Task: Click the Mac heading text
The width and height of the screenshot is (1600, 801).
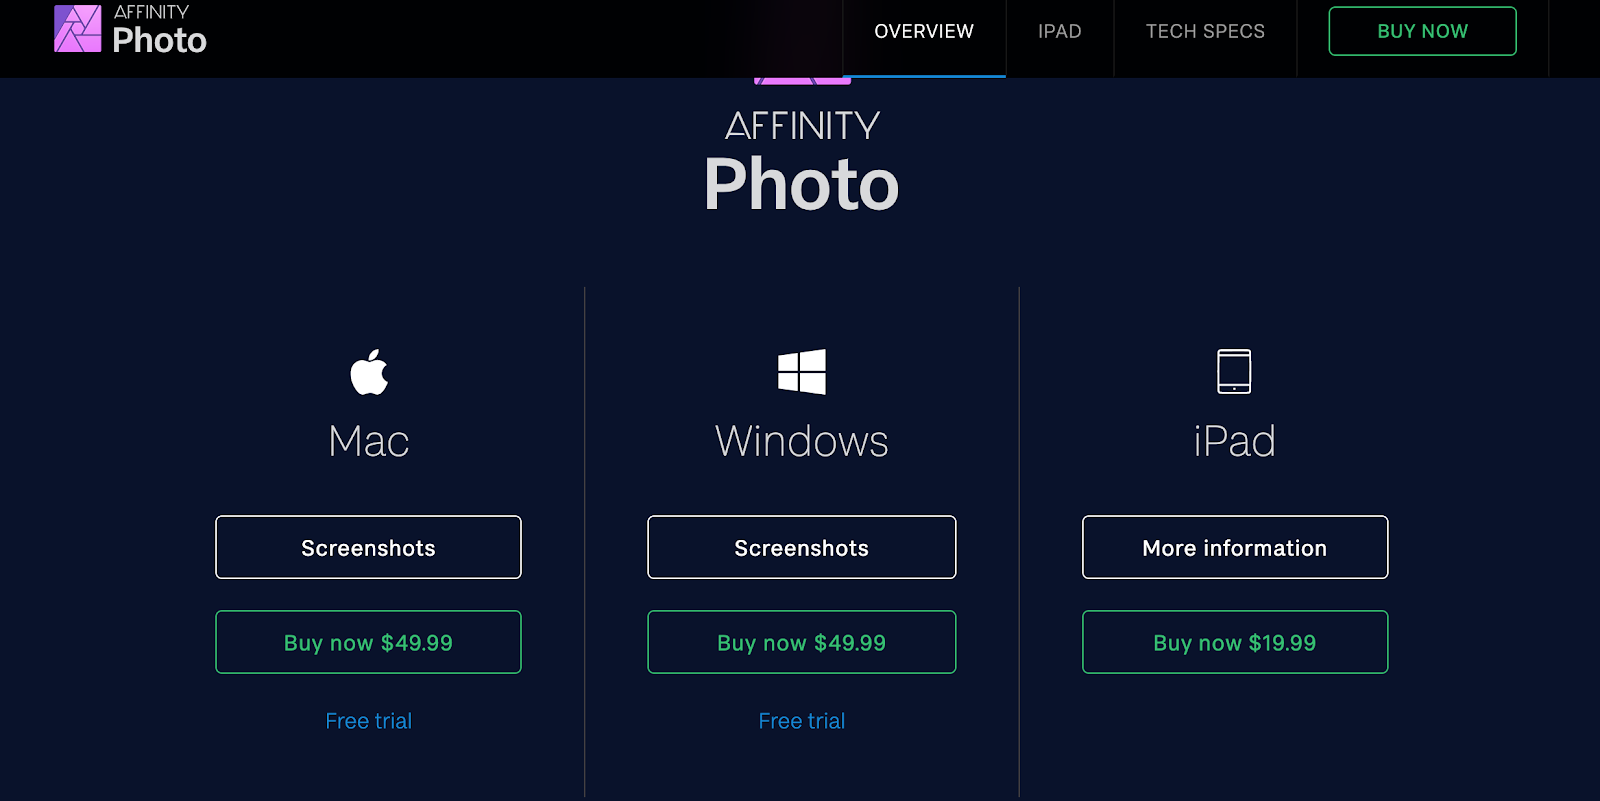Action: pyautogui.click(x=369, y=441)
